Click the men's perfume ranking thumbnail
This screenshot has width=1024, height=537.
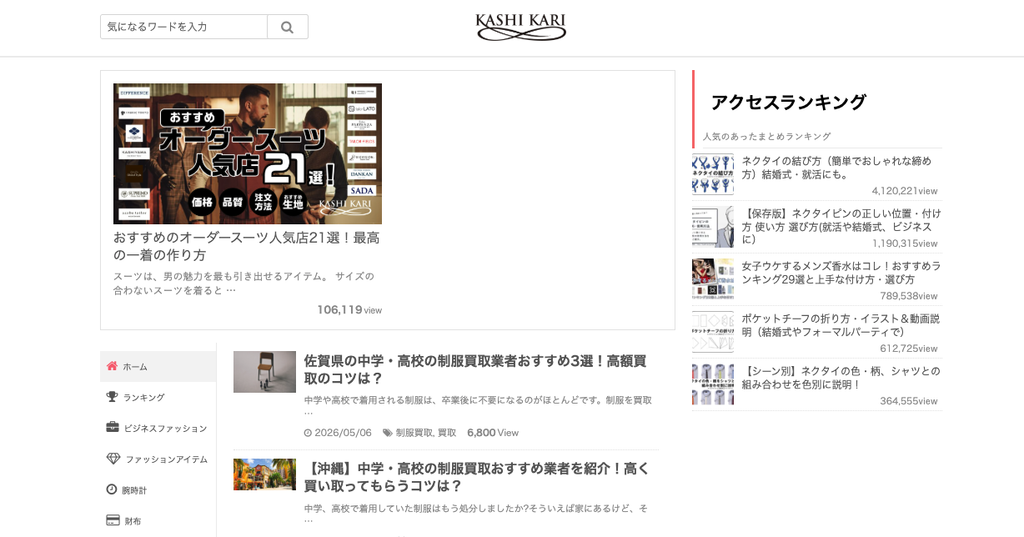tap(712, 279)
